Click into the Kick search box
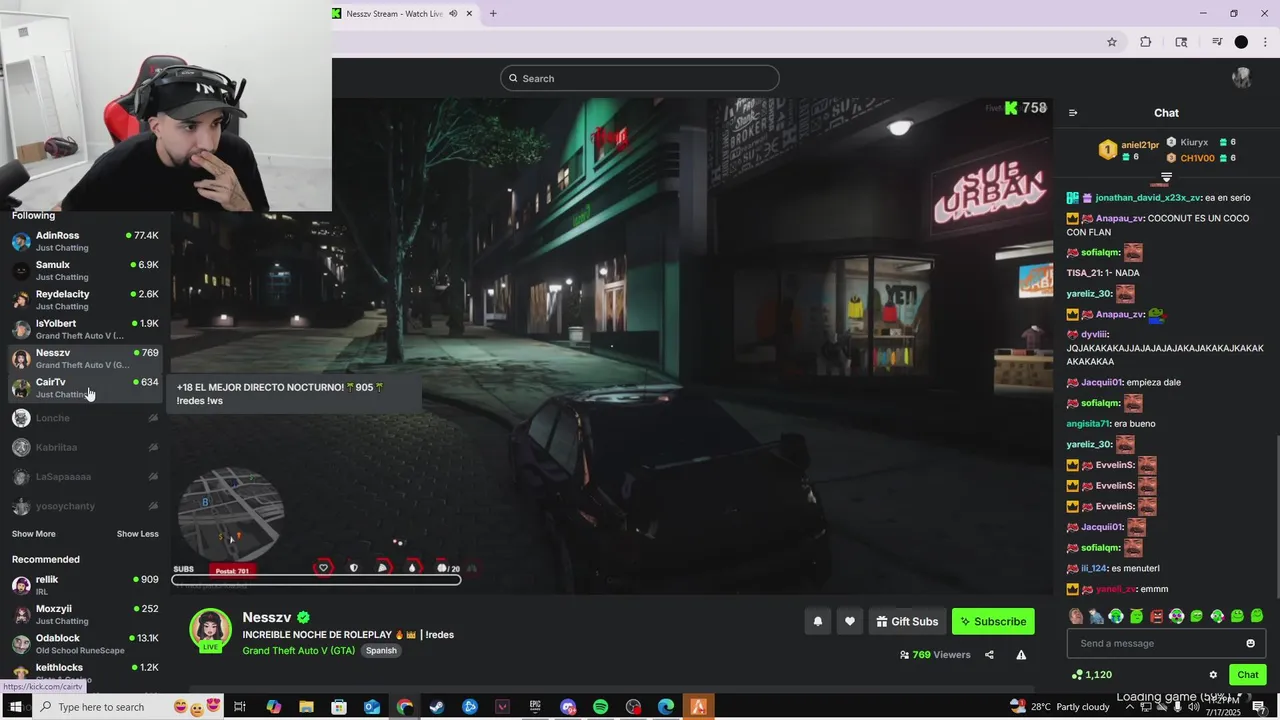 pyautogui.click(x=640, y=78)
